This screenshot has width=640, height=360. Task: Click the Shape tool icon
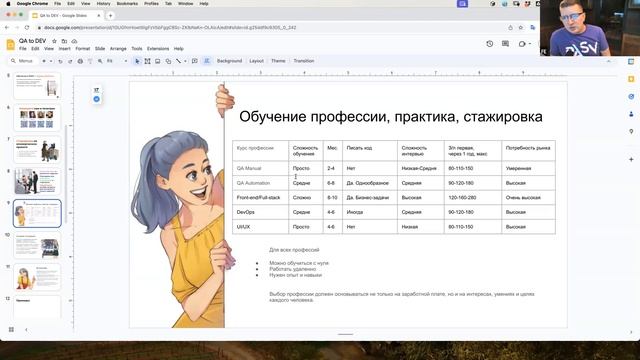(x=168, y=61)
